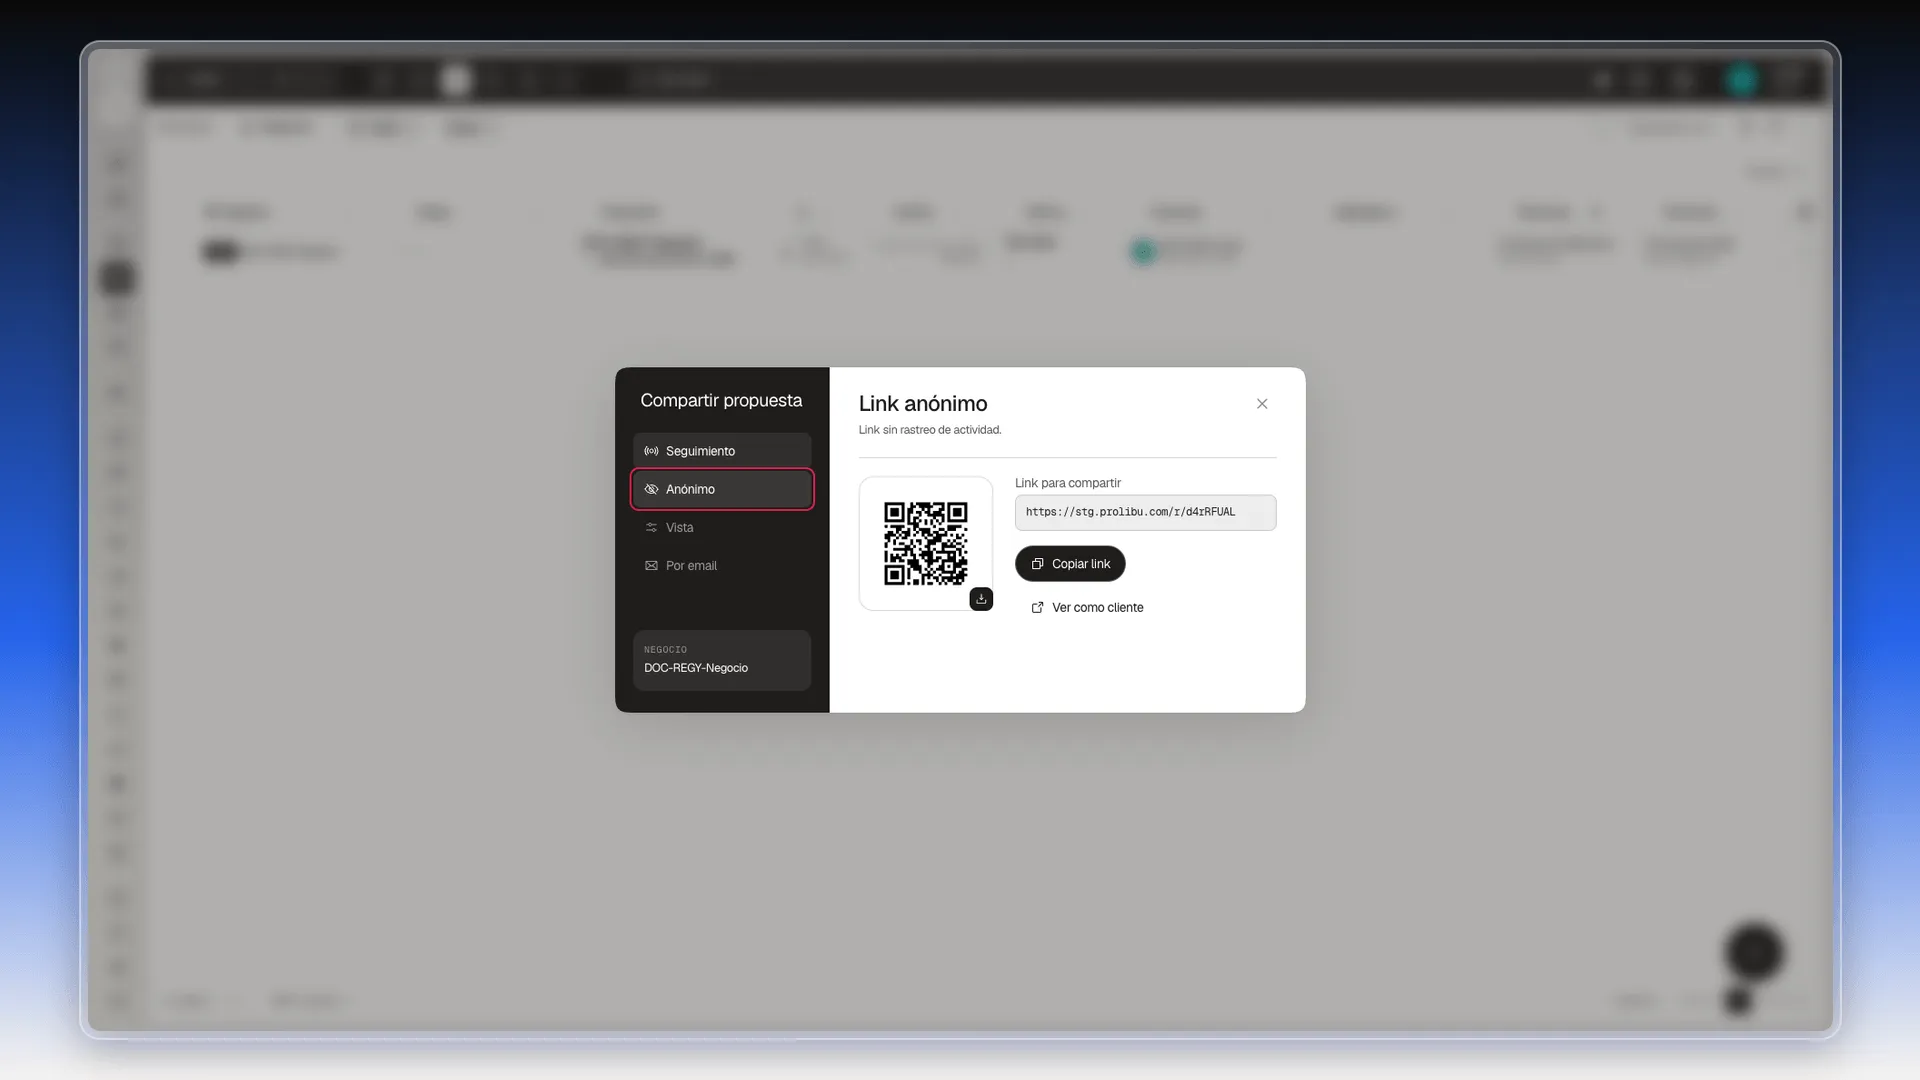
Task: Click the Seguimiento broadcast icon
Action: pos(651,451)
